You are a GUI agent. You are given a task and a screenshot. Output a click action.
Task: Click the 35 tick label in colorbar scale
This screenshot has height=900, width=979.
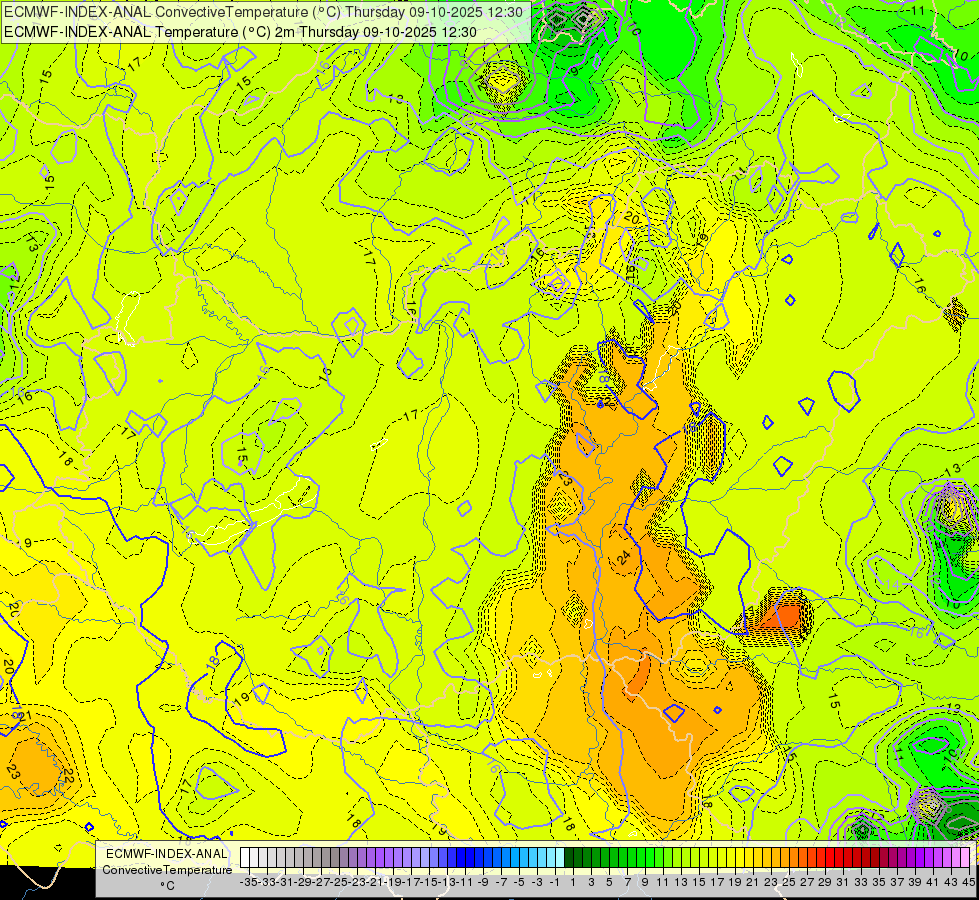tap(879, 882)
